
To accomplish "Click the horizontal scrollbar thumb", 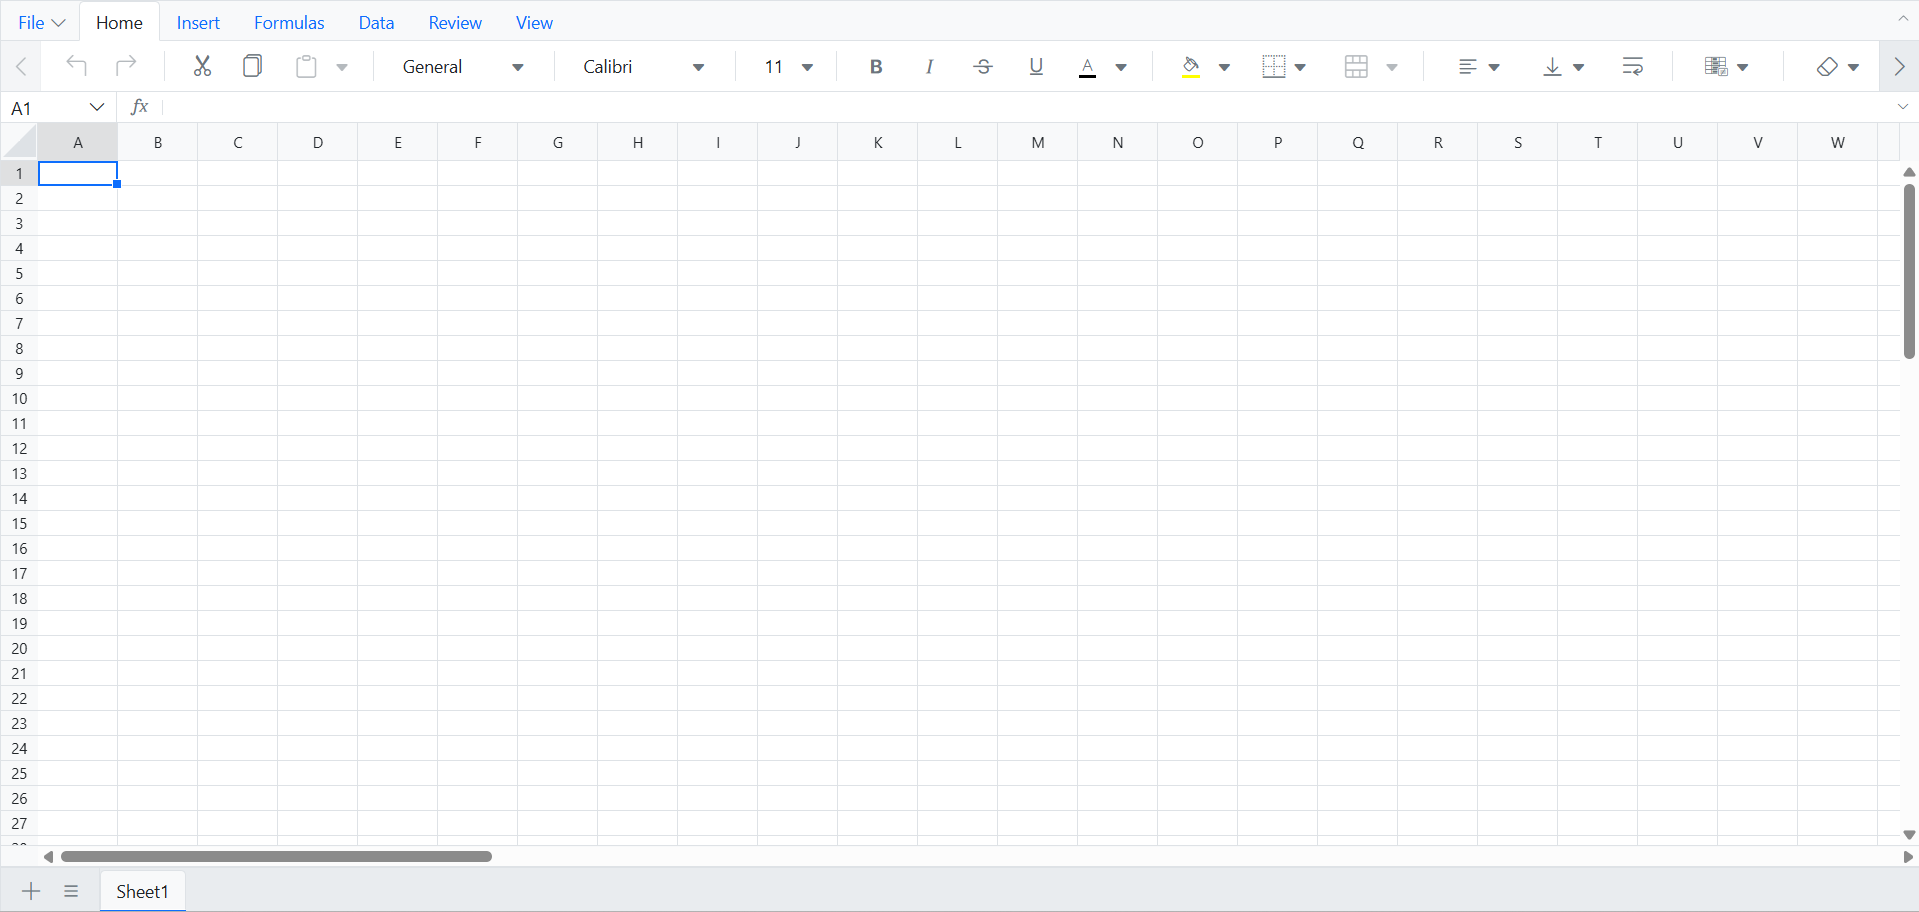I will click(276, 856).
